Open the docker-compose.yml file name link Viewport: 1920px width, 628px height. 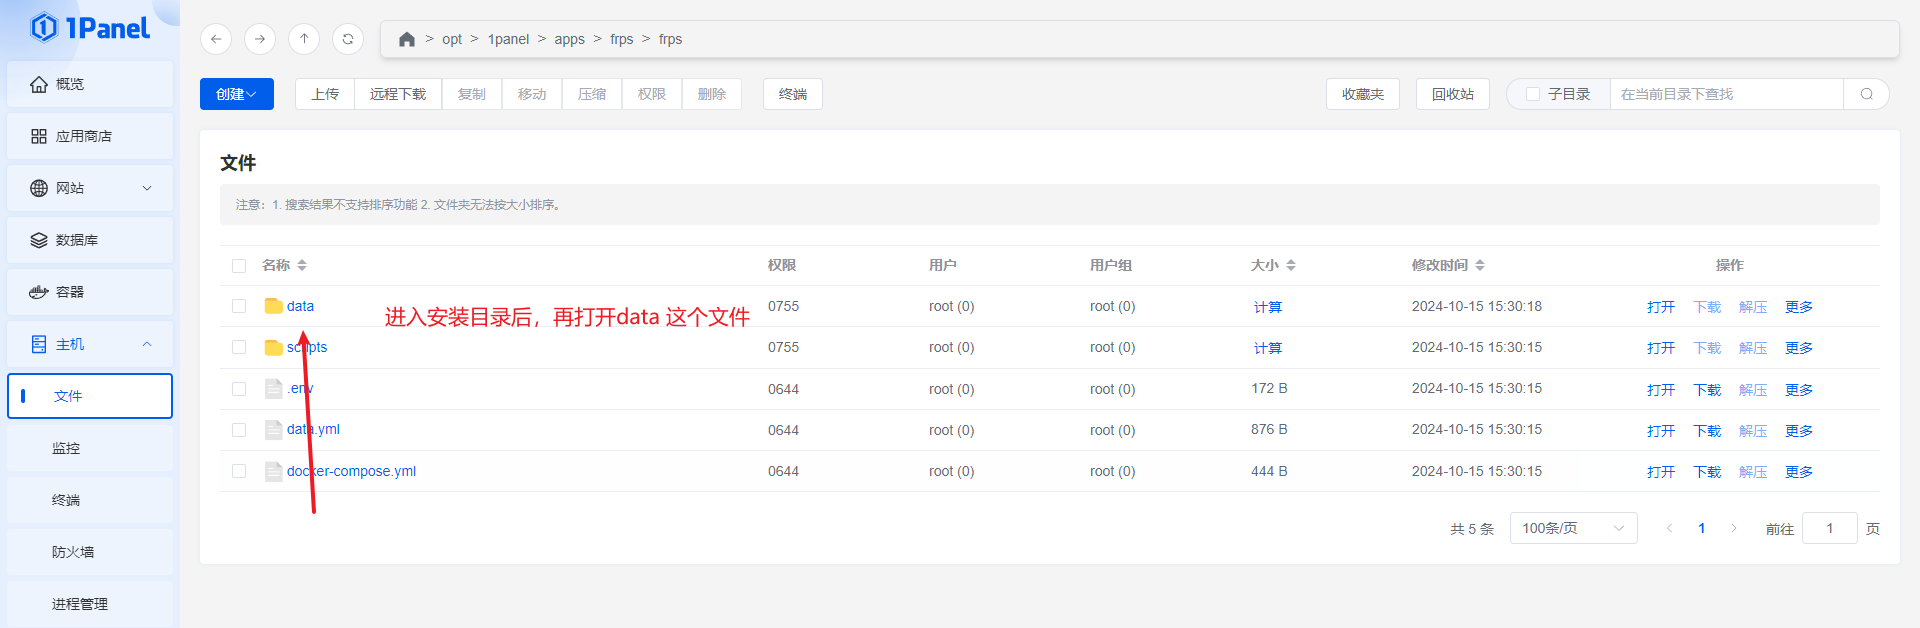click(351, 471)
